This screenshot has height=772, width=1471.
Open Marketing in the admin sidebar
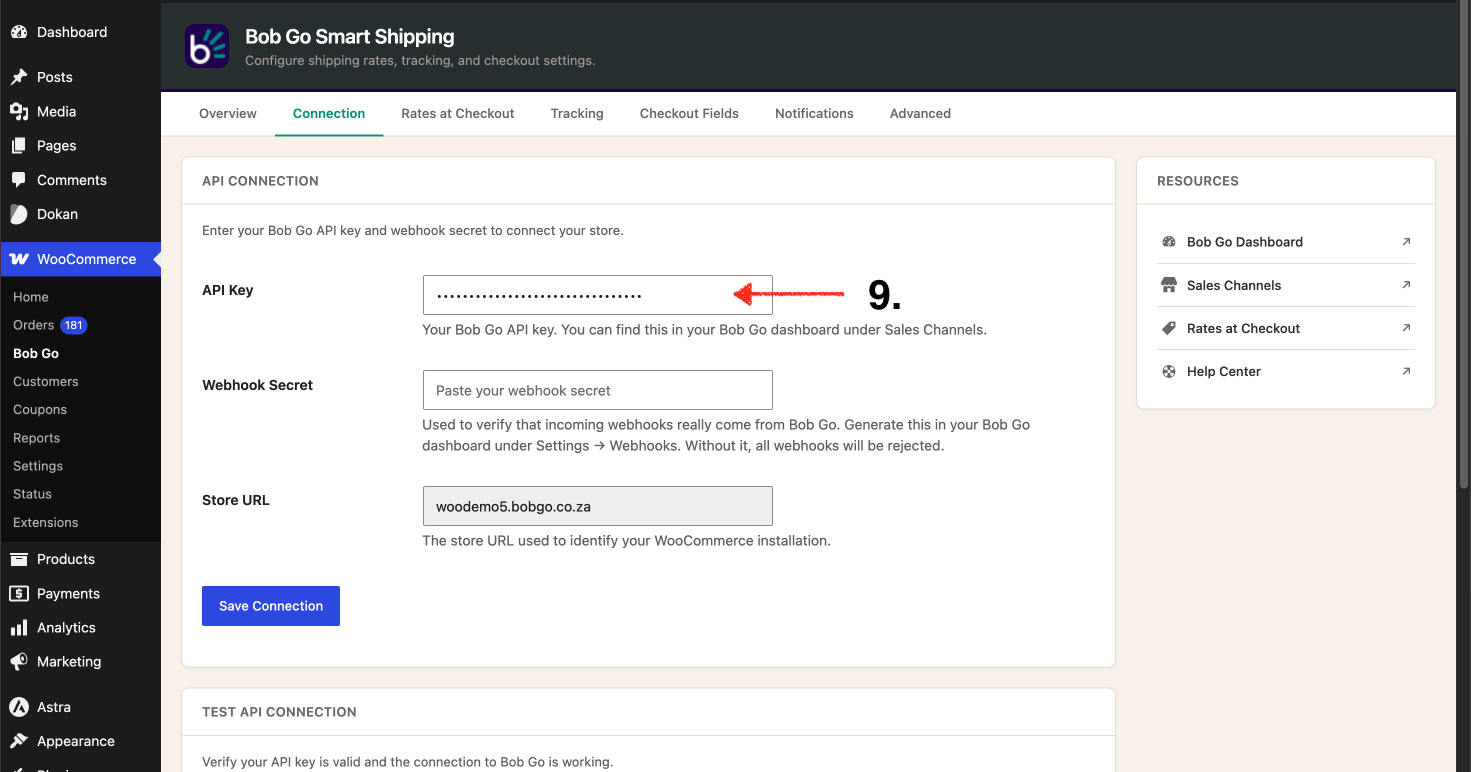(80, 662)
